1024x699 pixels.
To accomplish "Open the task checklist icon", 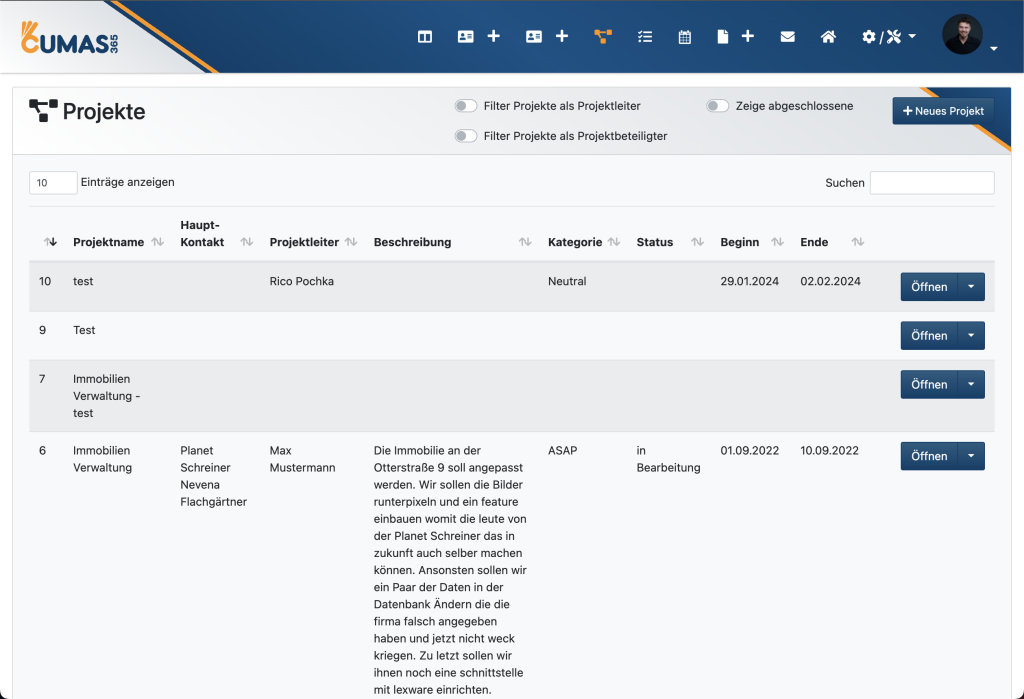I will 645,37.
